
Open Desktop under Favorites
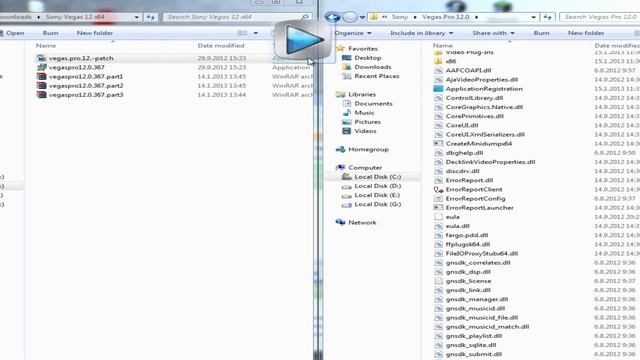pyautogui.click(x=367, y=58)
